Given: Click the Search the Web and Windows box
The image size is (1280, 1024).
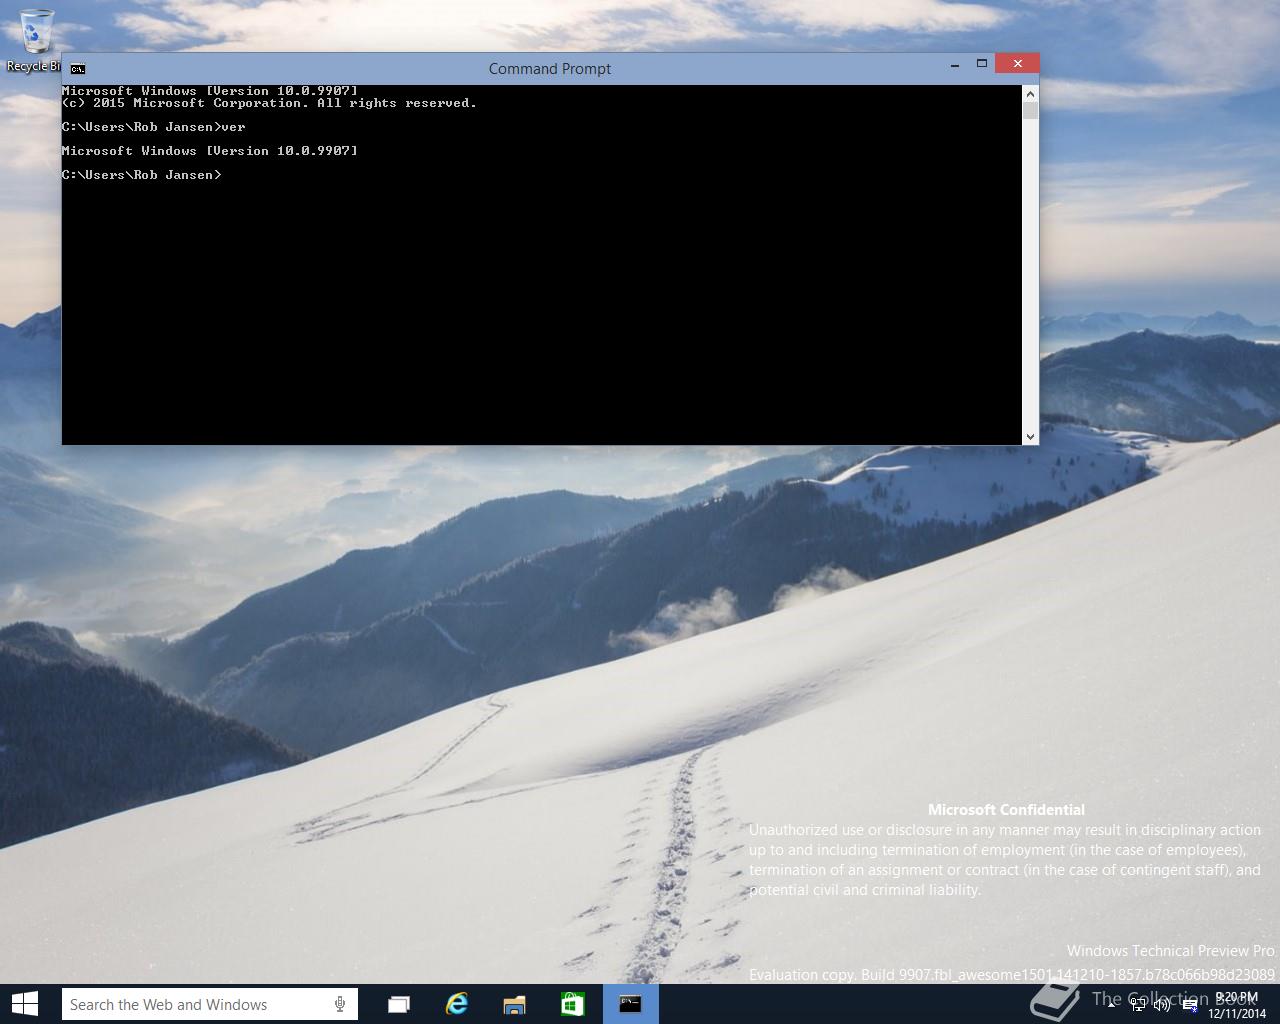Looking at the screenshot, I should tap(210, 1004).
